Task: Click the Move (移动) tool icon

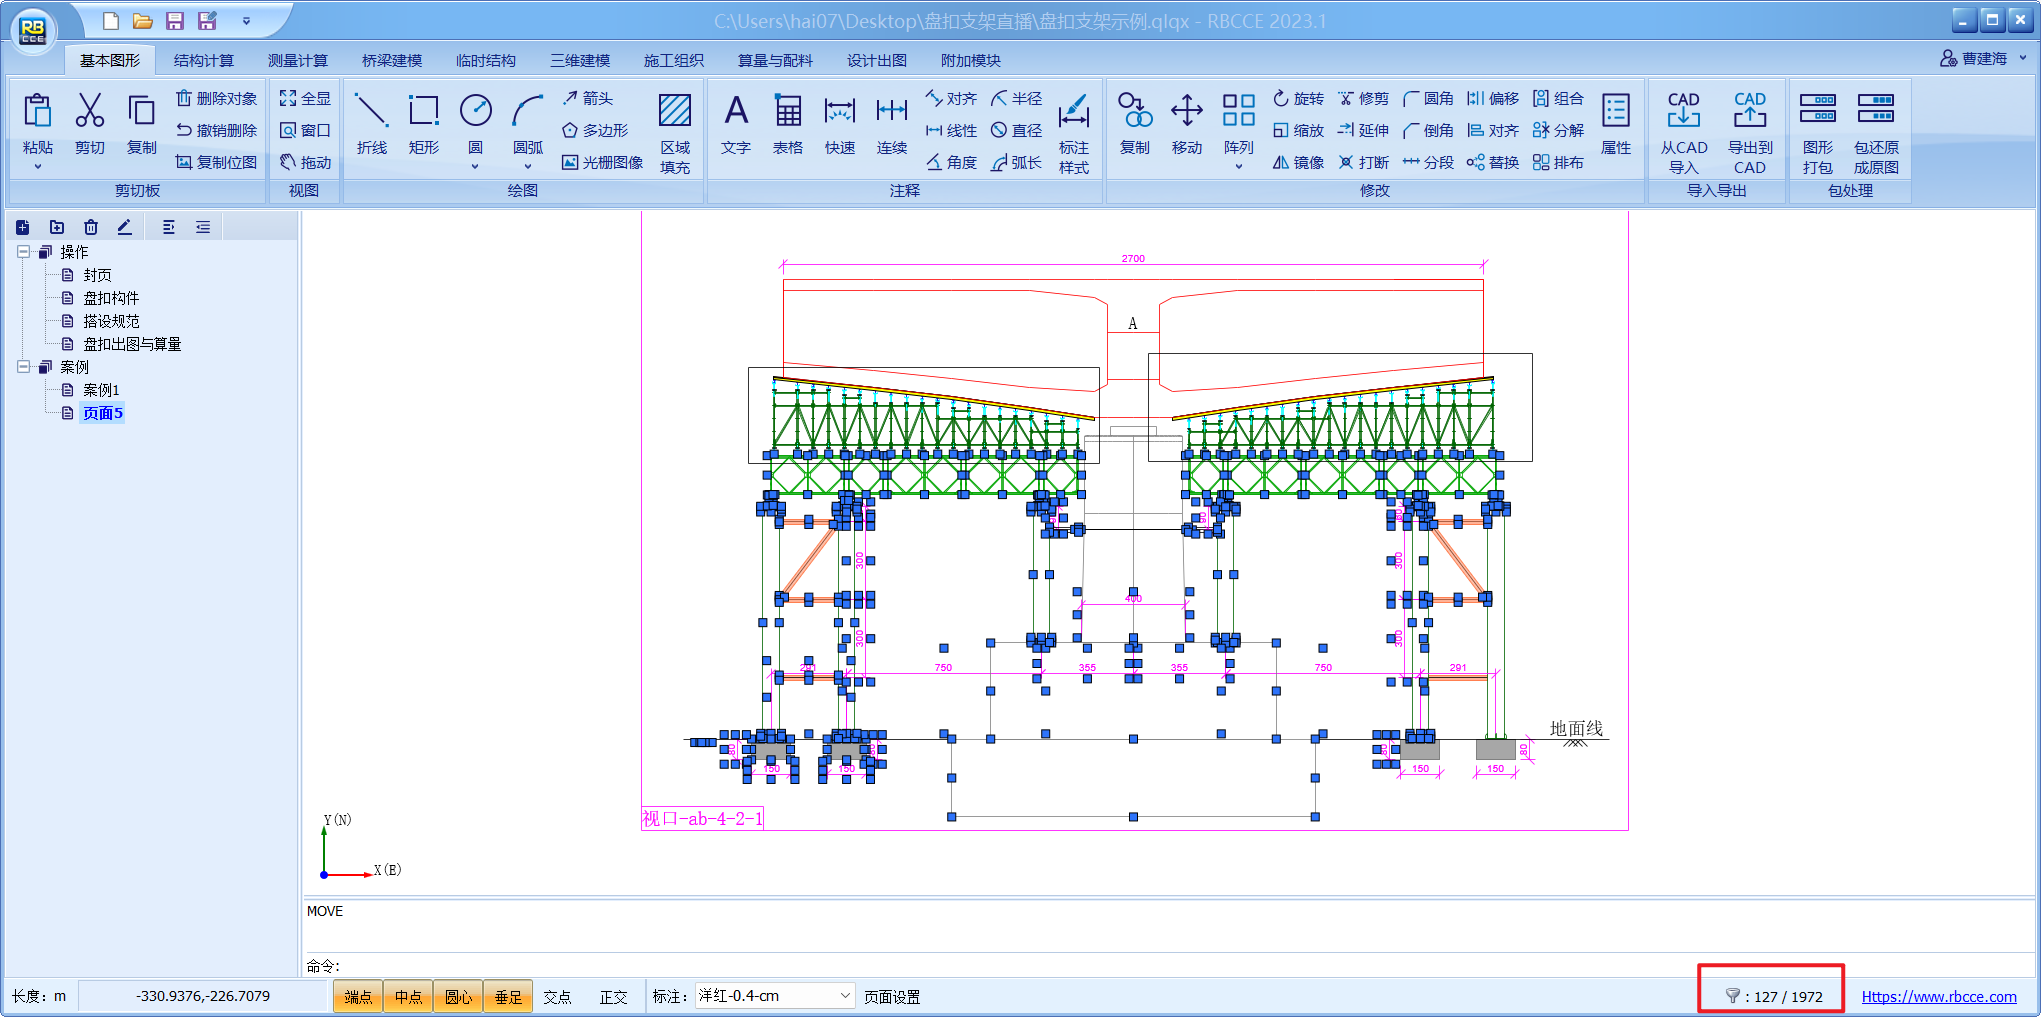Action: pyautogui.click(x=1186, y=111)
